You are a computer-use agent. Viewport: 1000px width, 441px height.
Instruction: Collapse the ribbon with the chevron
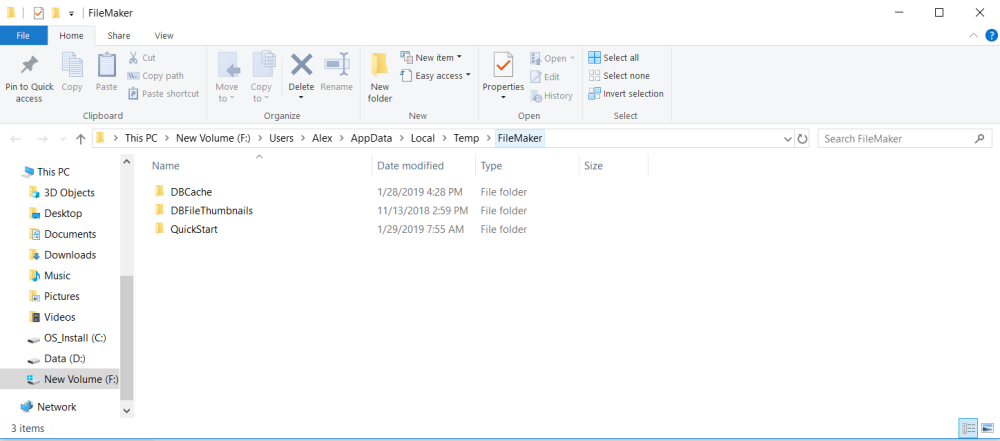973,35
